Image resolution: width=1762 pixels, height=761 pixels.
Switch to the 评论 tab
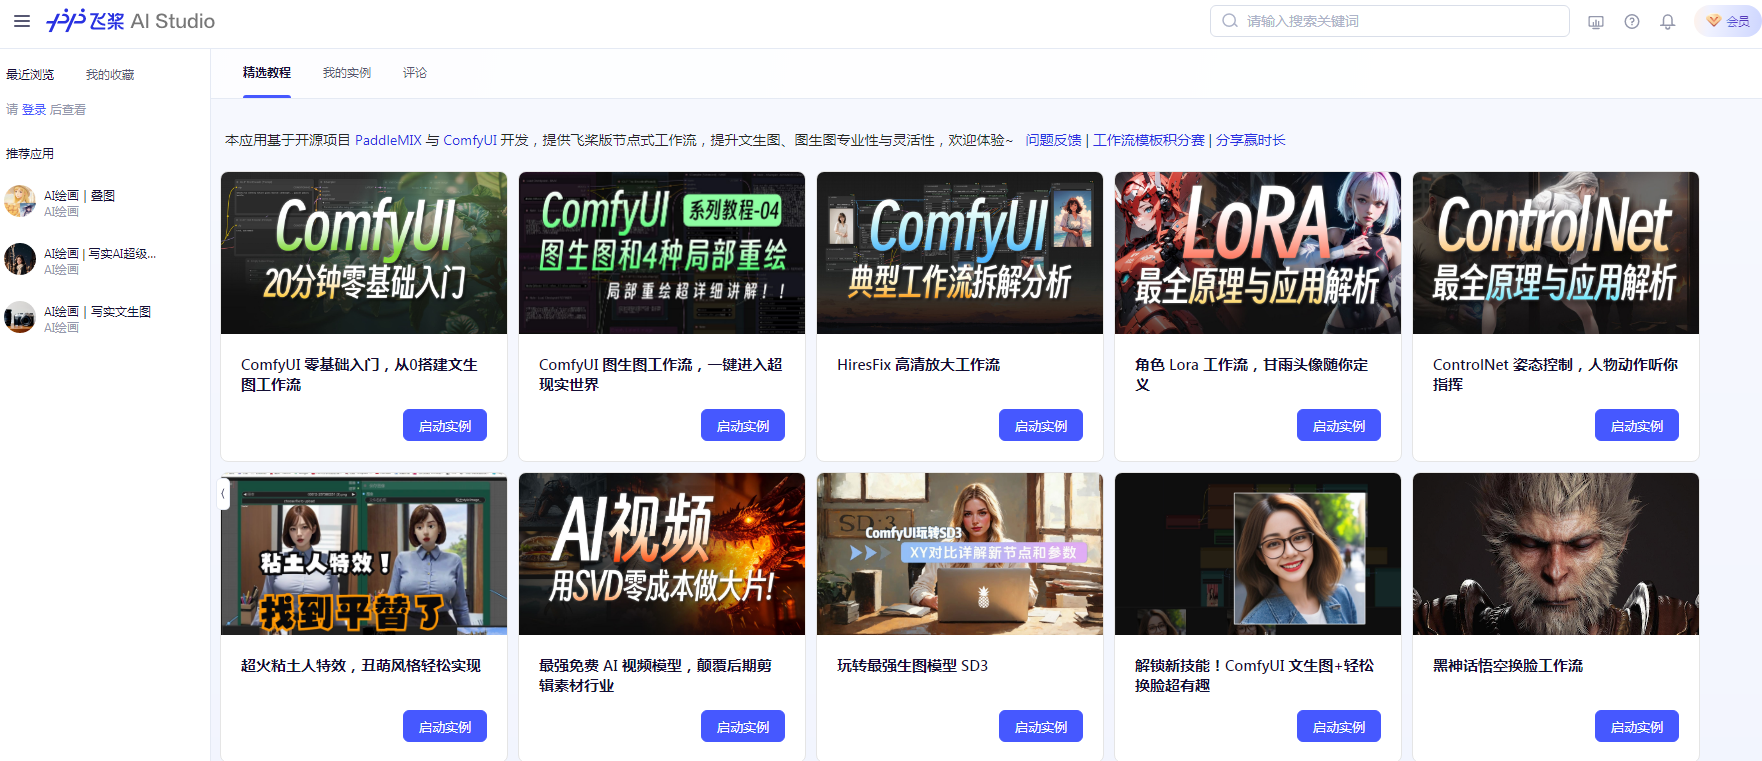coord(414,73)
